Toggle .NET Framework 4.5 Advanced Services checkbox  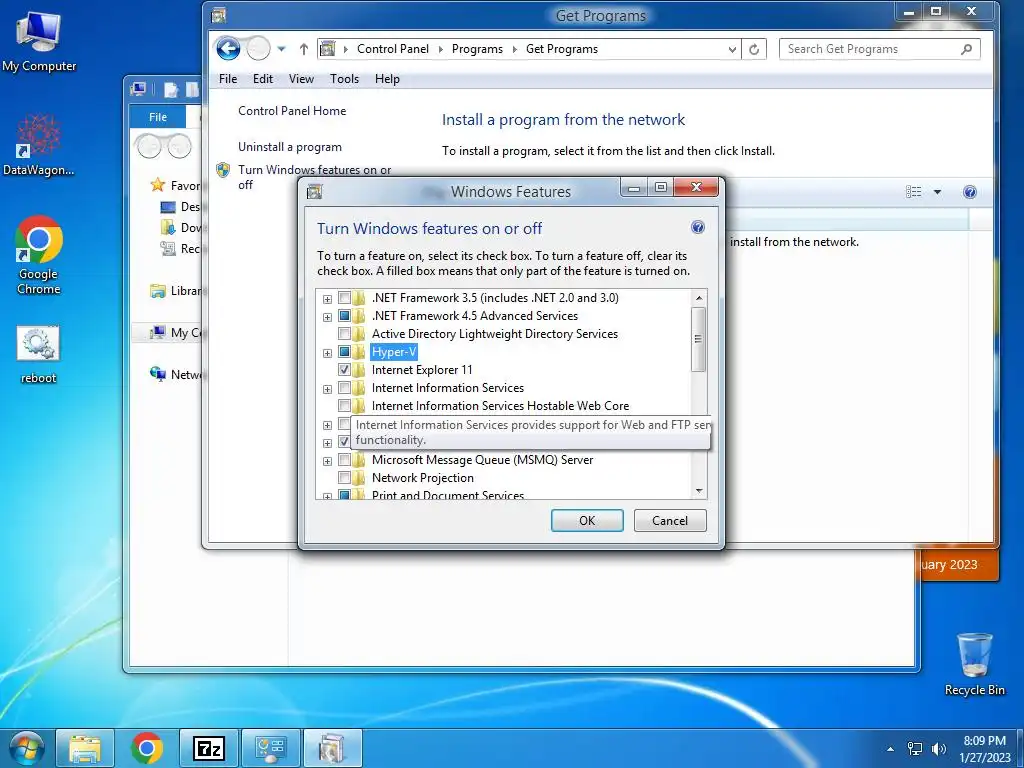click(344, 315)
